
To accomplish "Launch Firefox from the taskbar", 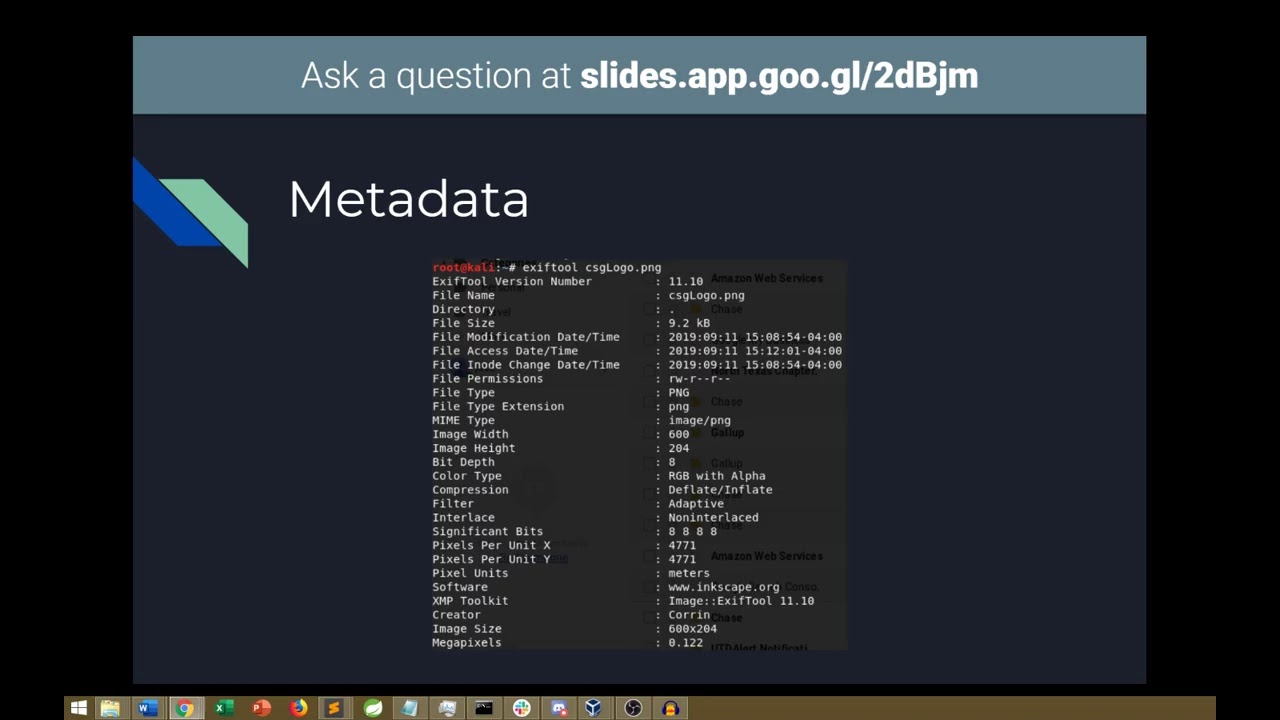I will (298, 708).
